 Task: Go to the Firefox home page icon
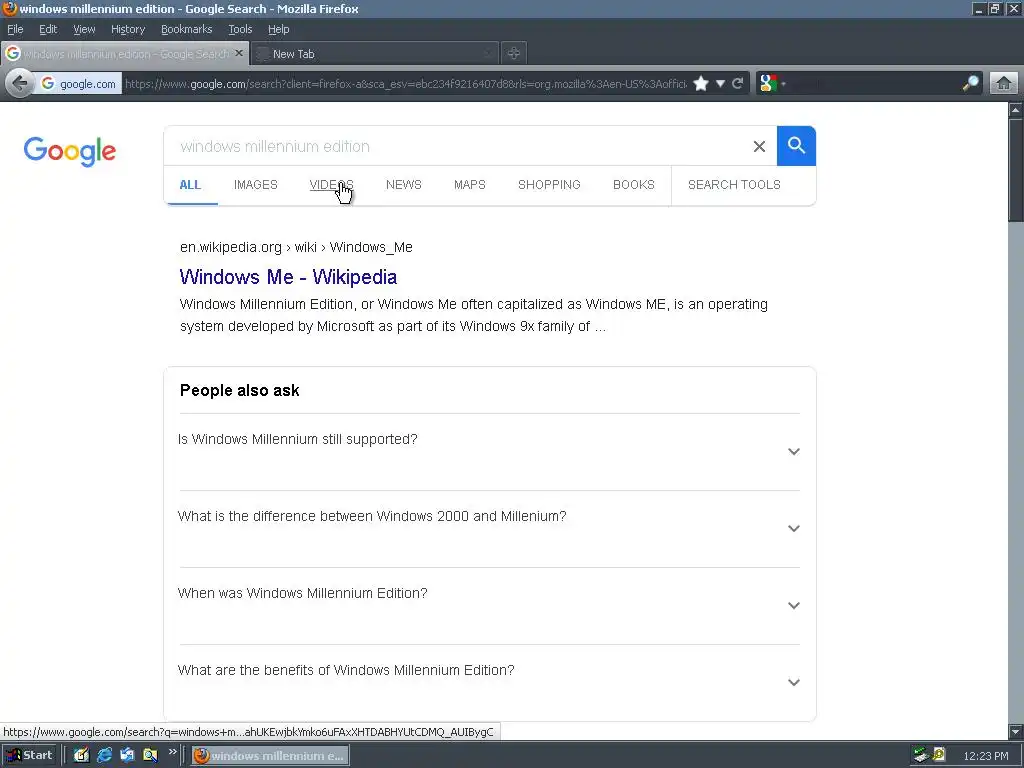[x=1004, y=84]
